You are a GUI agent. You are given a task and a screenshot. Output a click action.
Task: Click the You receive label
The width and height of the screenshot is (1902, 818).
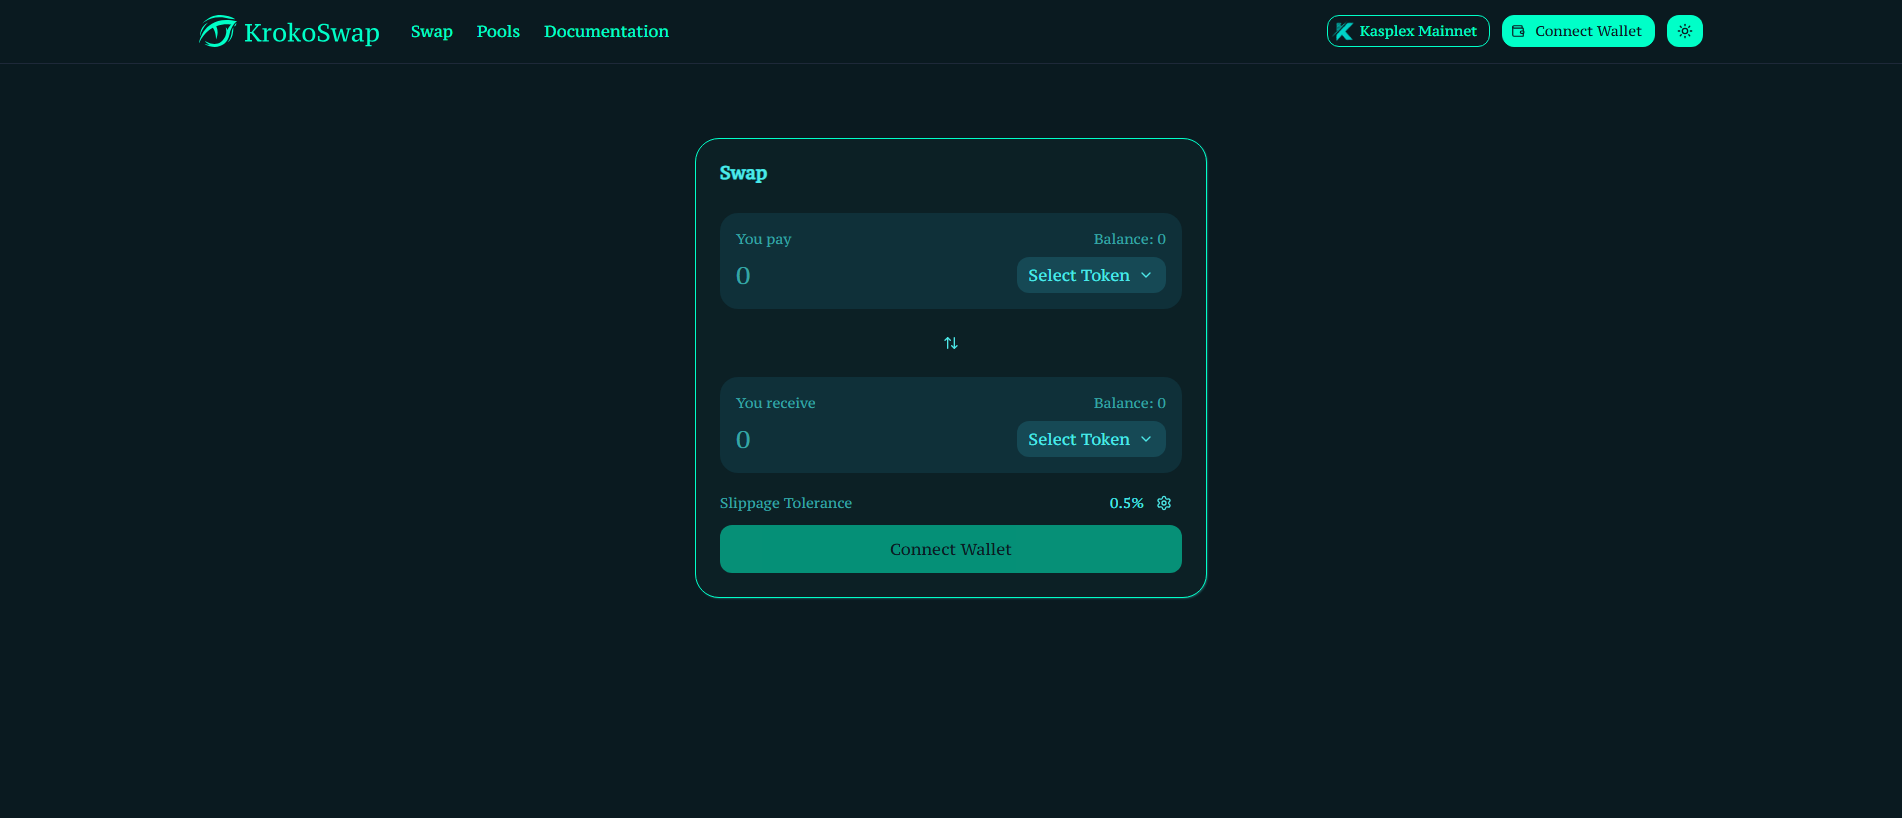[776, 403]
